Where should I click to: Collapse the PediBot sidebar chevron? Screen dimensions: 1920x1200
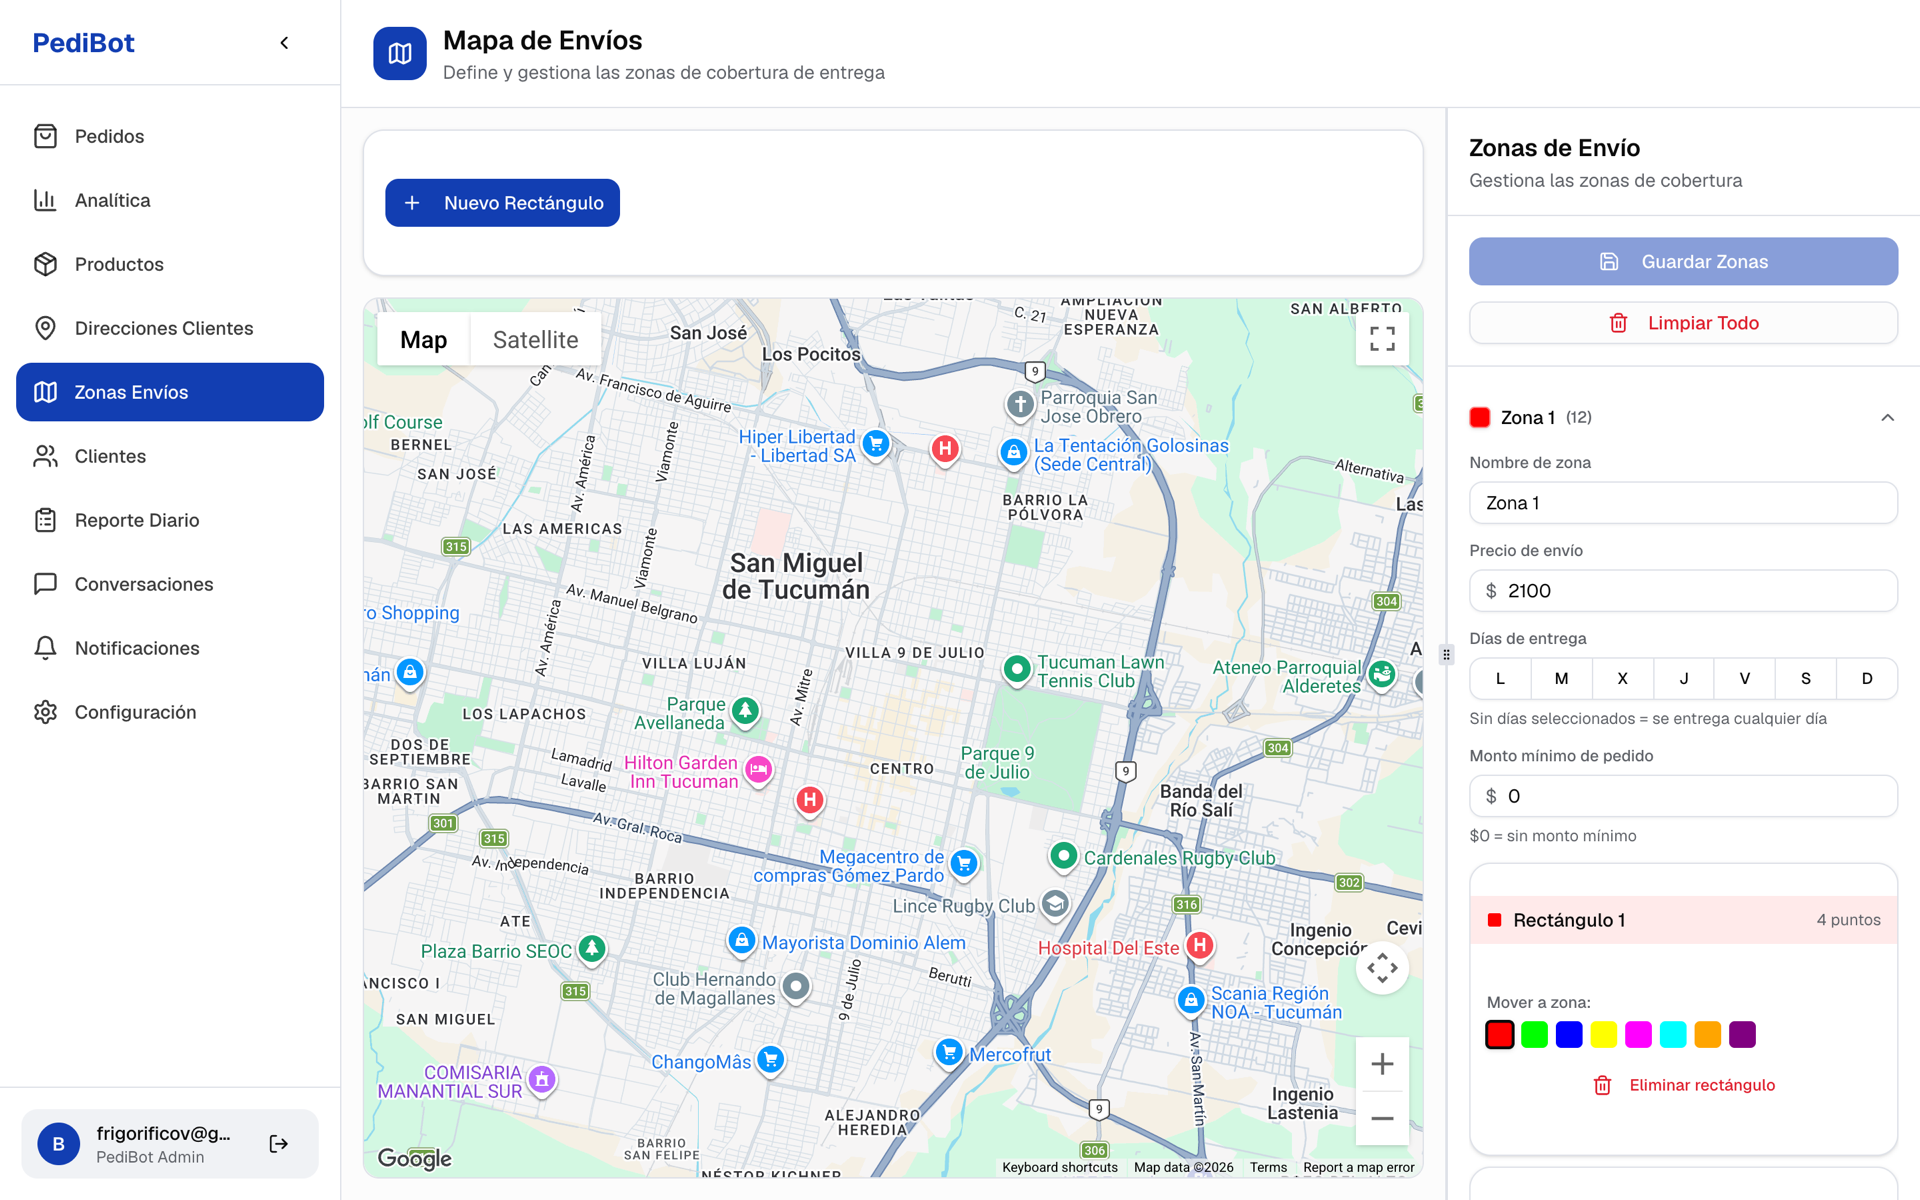click(x=284, y=43)
